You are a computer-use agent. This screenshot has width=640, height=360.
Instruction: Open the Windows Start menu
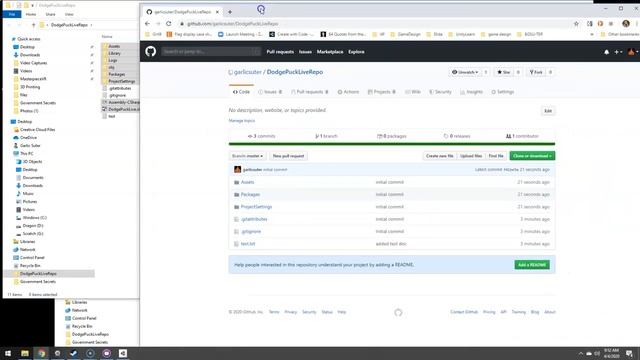8,353
